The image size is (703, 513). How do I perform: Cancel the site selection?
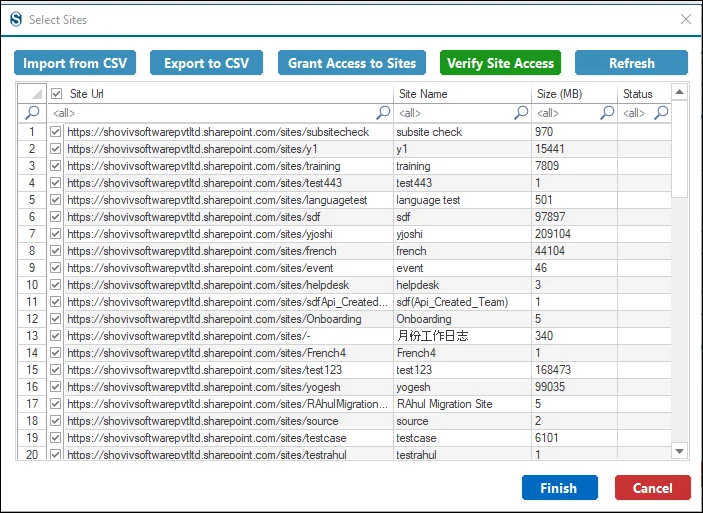point(652,487)
